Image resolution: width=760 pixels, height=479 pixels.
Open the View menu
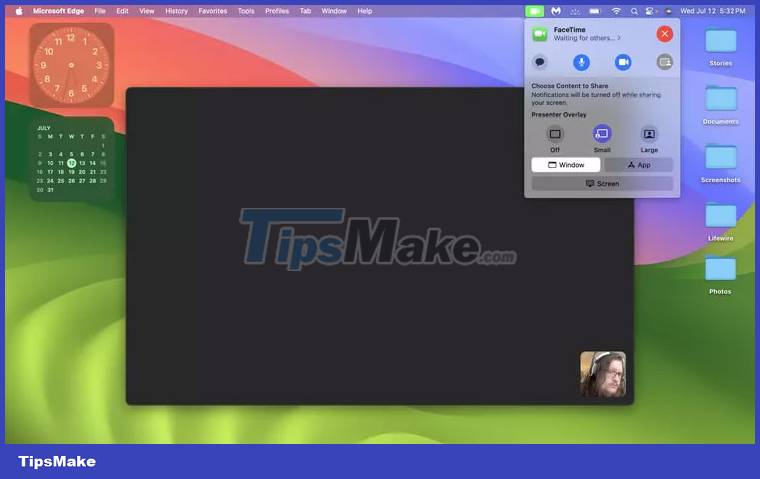146,11
